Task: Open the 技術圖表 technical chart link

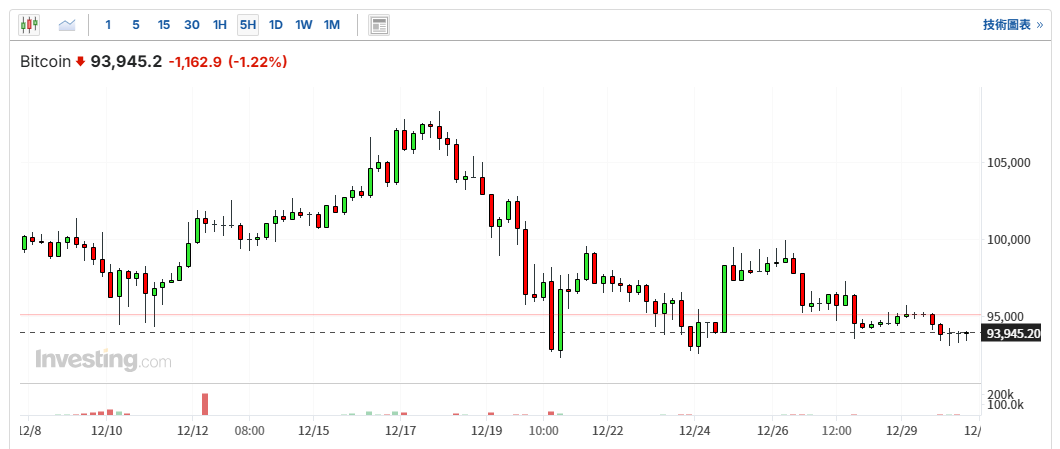Action: click(1012, 25)
